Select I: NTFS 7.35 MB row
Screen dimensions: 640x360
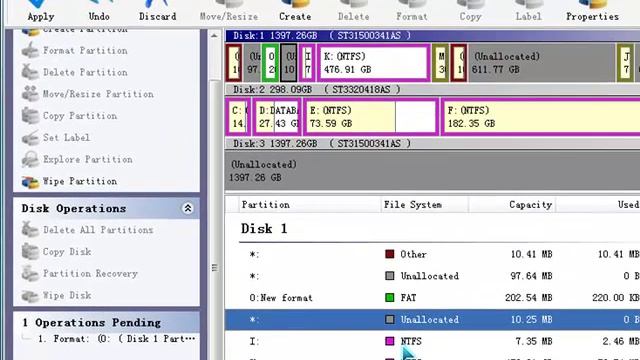point(432,341)
